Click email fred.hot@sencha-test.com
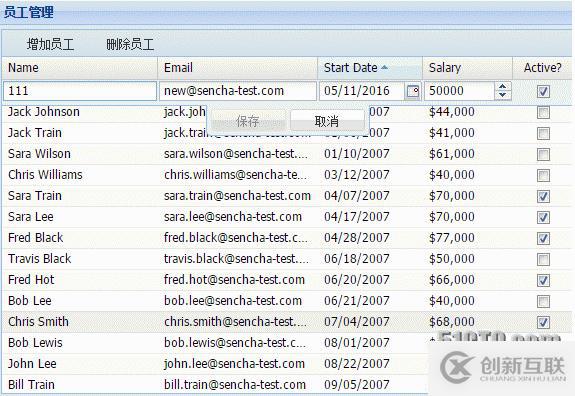This screenshot has height=396, width=575. pos(234,280)
